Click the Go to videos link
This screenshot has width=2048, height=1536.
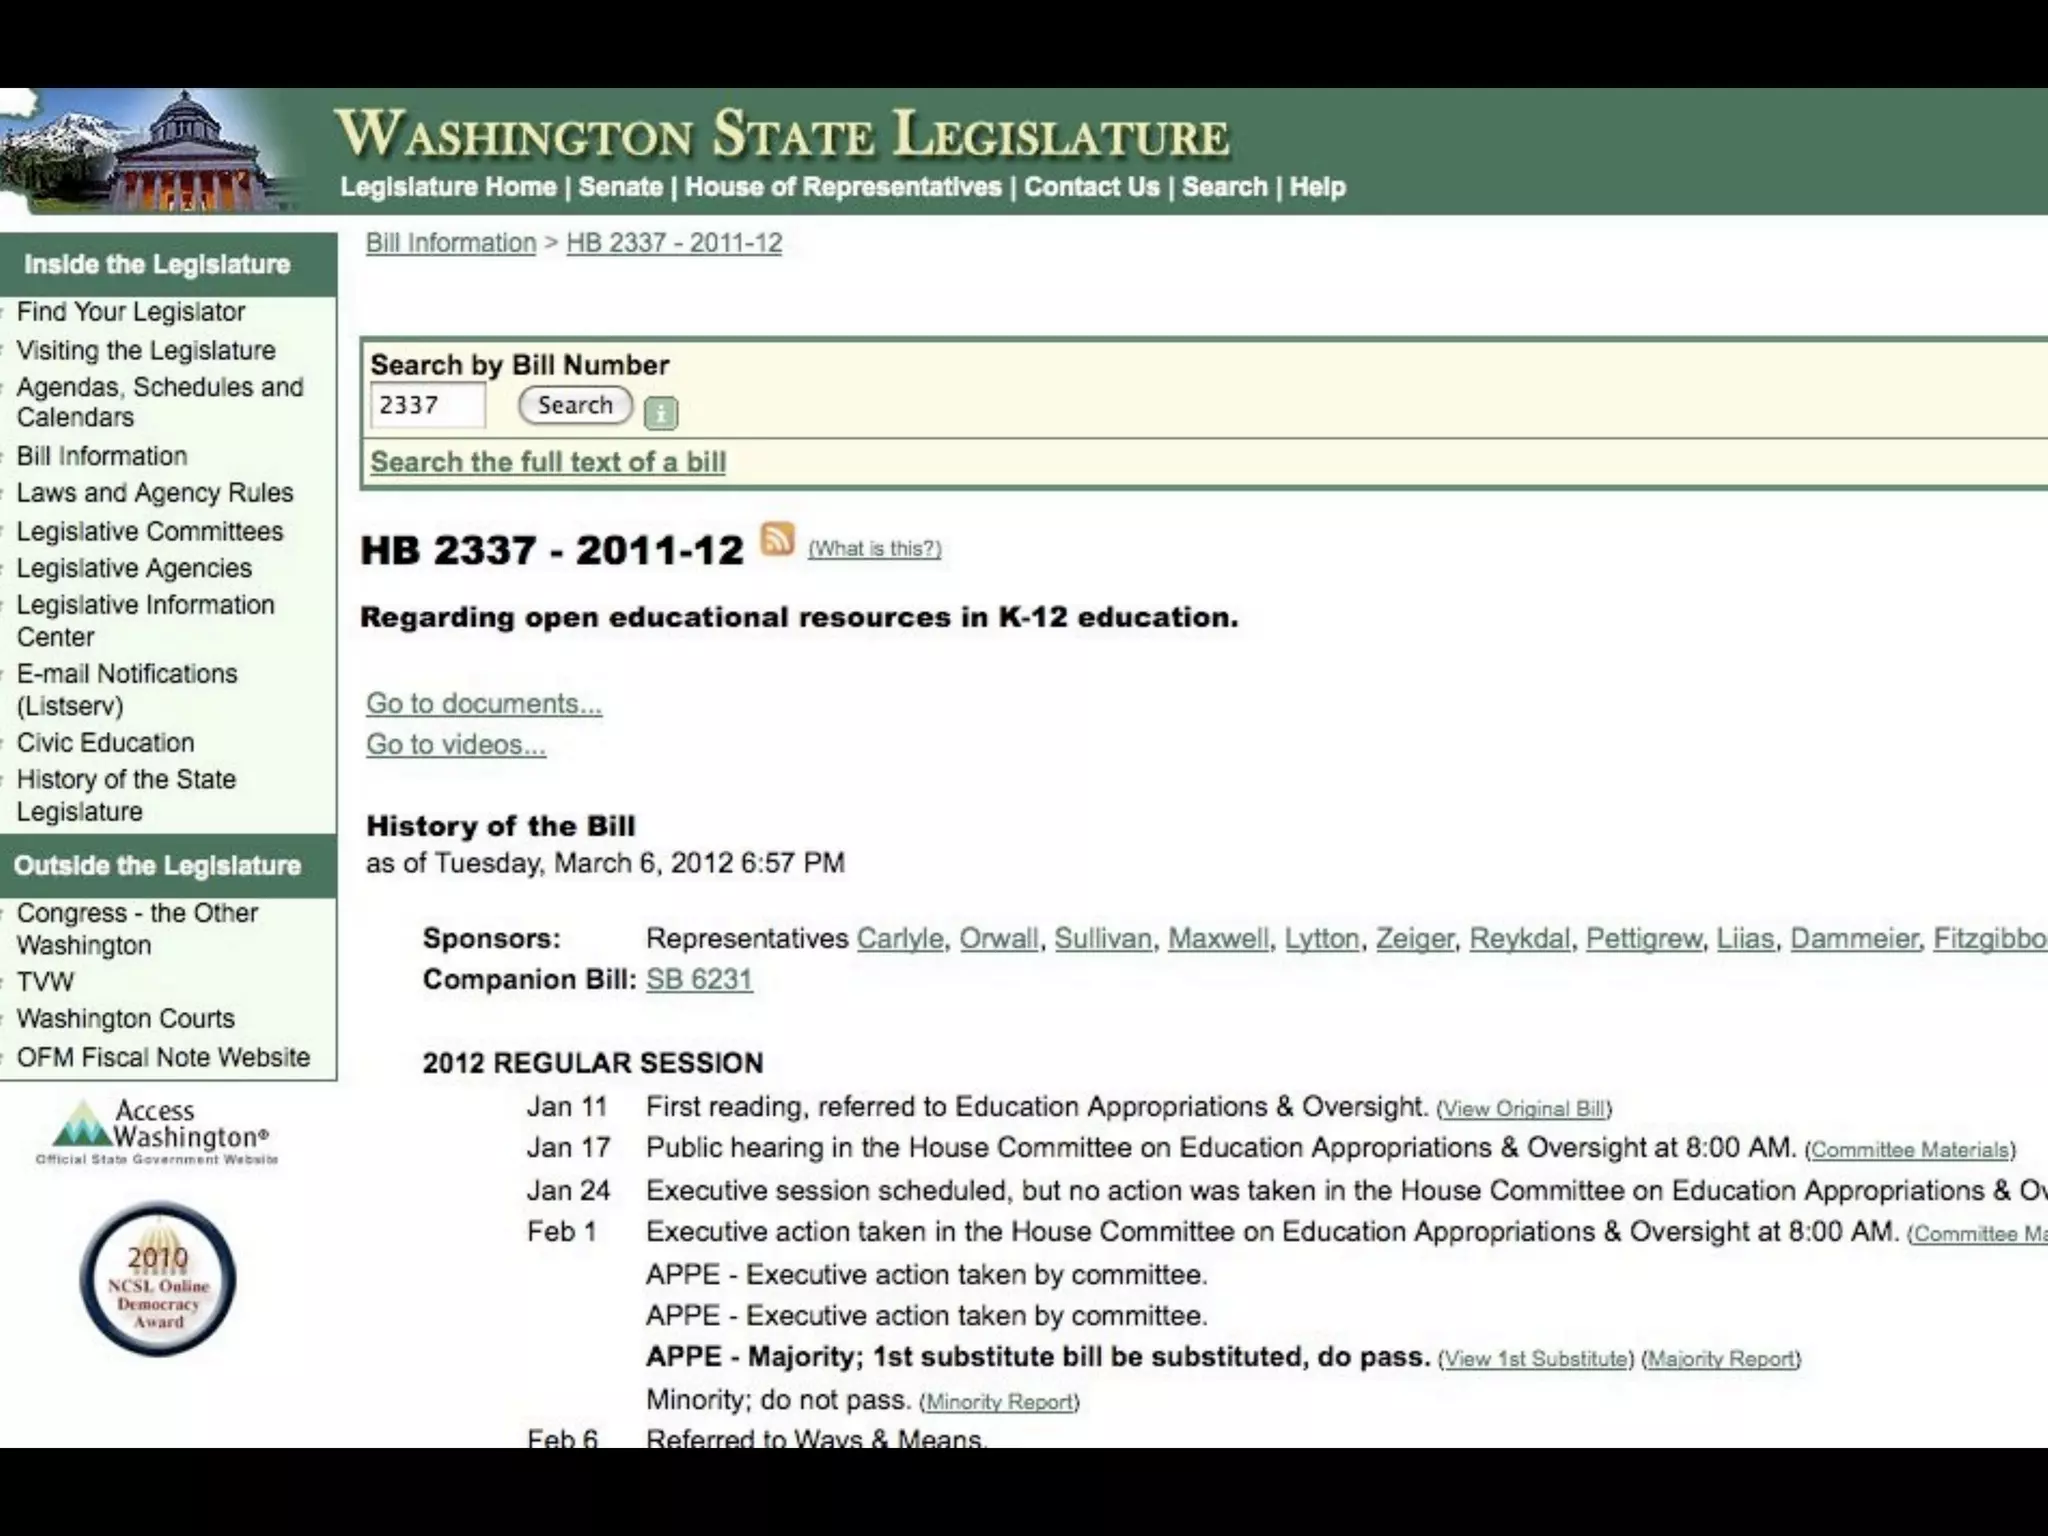click(456, 745)
